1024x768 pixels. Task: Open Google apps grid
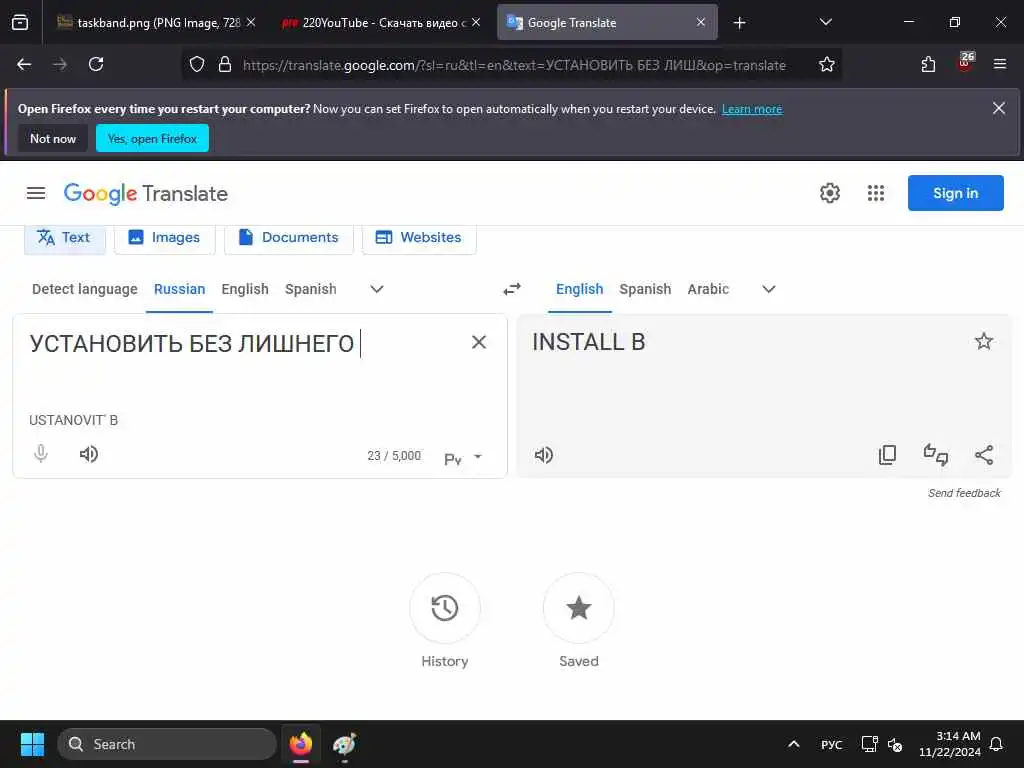tap(876, 193)
